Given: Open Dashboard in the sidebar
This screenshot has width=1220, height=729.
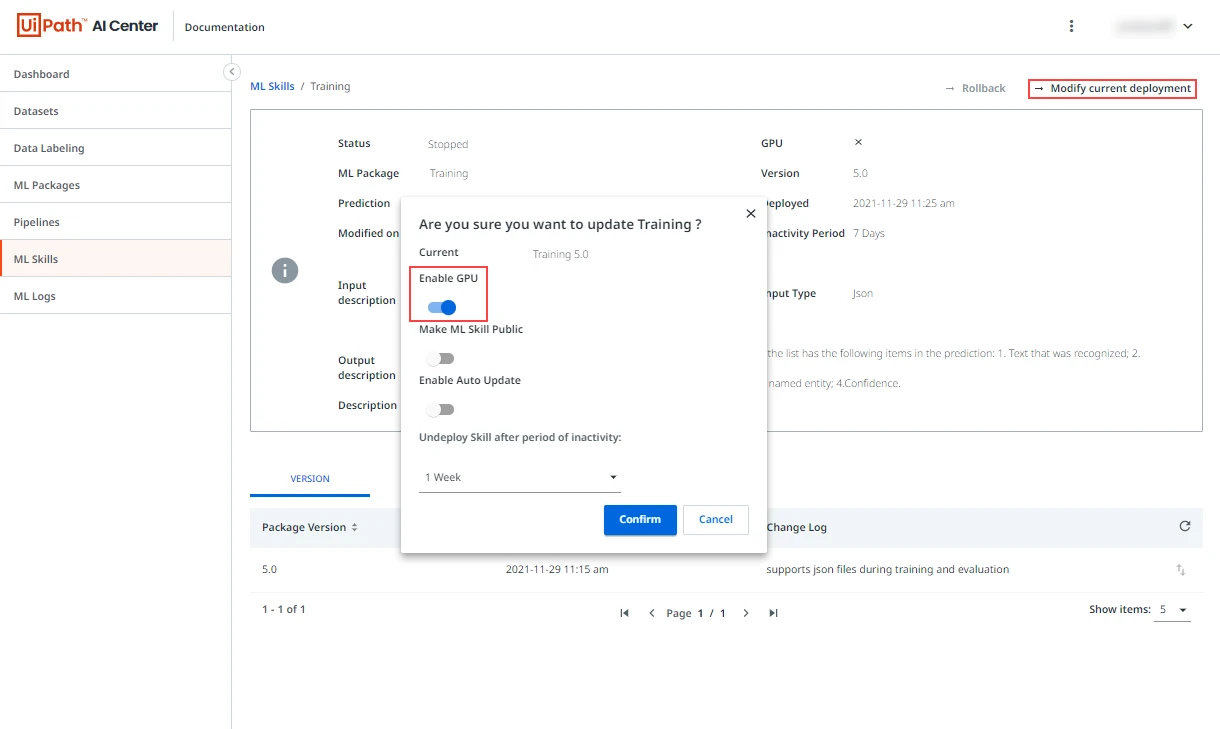Looking at the screenshot, I should [116, 74].
